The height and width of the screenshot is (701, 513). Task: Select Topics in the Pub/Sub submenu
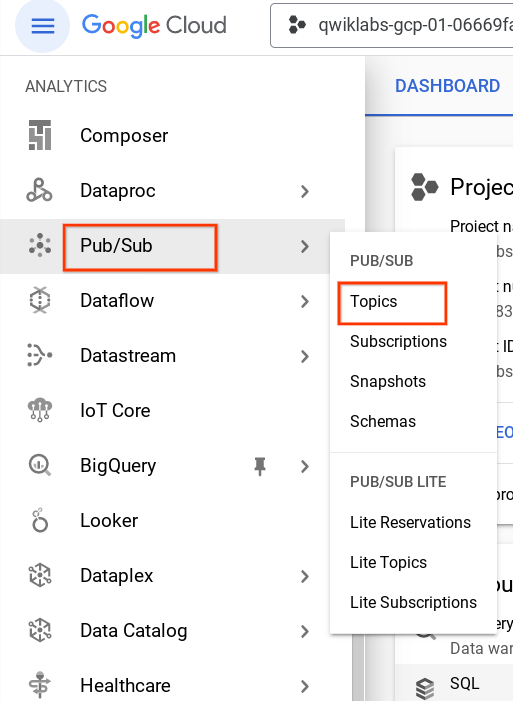pyautogui.click(x=374, y=302)
